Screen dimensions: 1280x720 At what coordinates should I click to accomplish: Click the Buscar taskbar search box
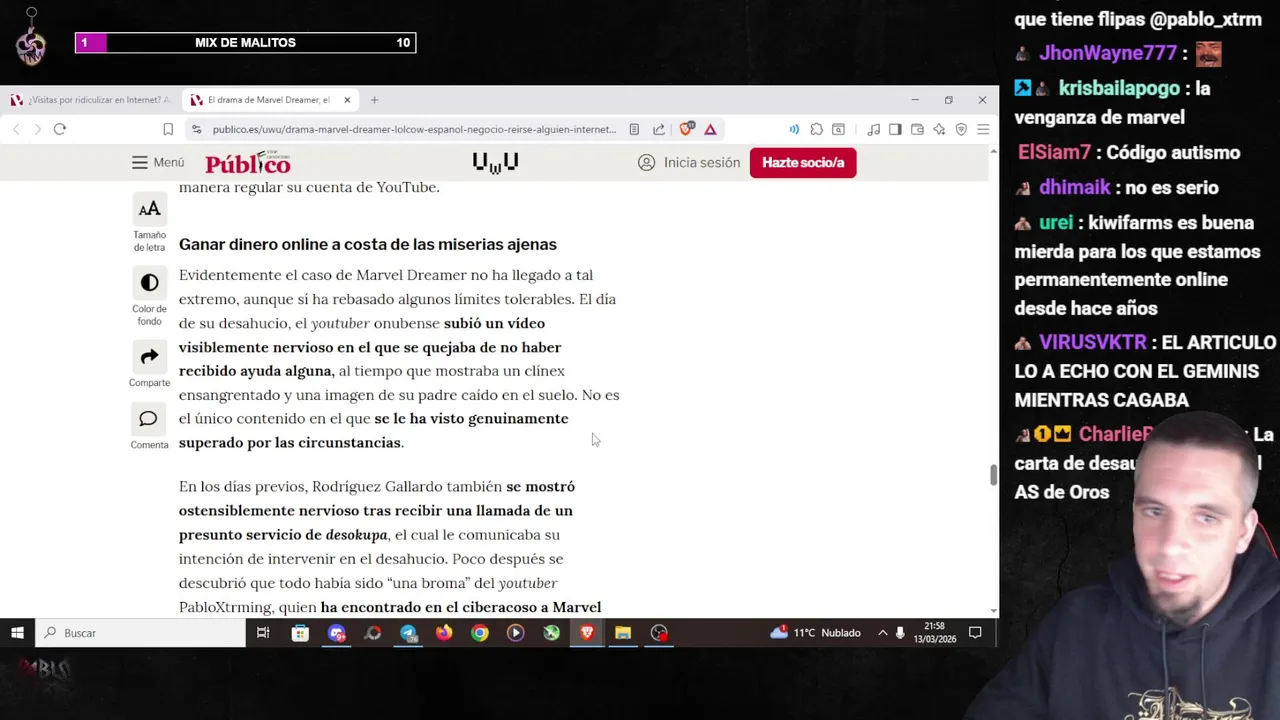coord(140,632)
